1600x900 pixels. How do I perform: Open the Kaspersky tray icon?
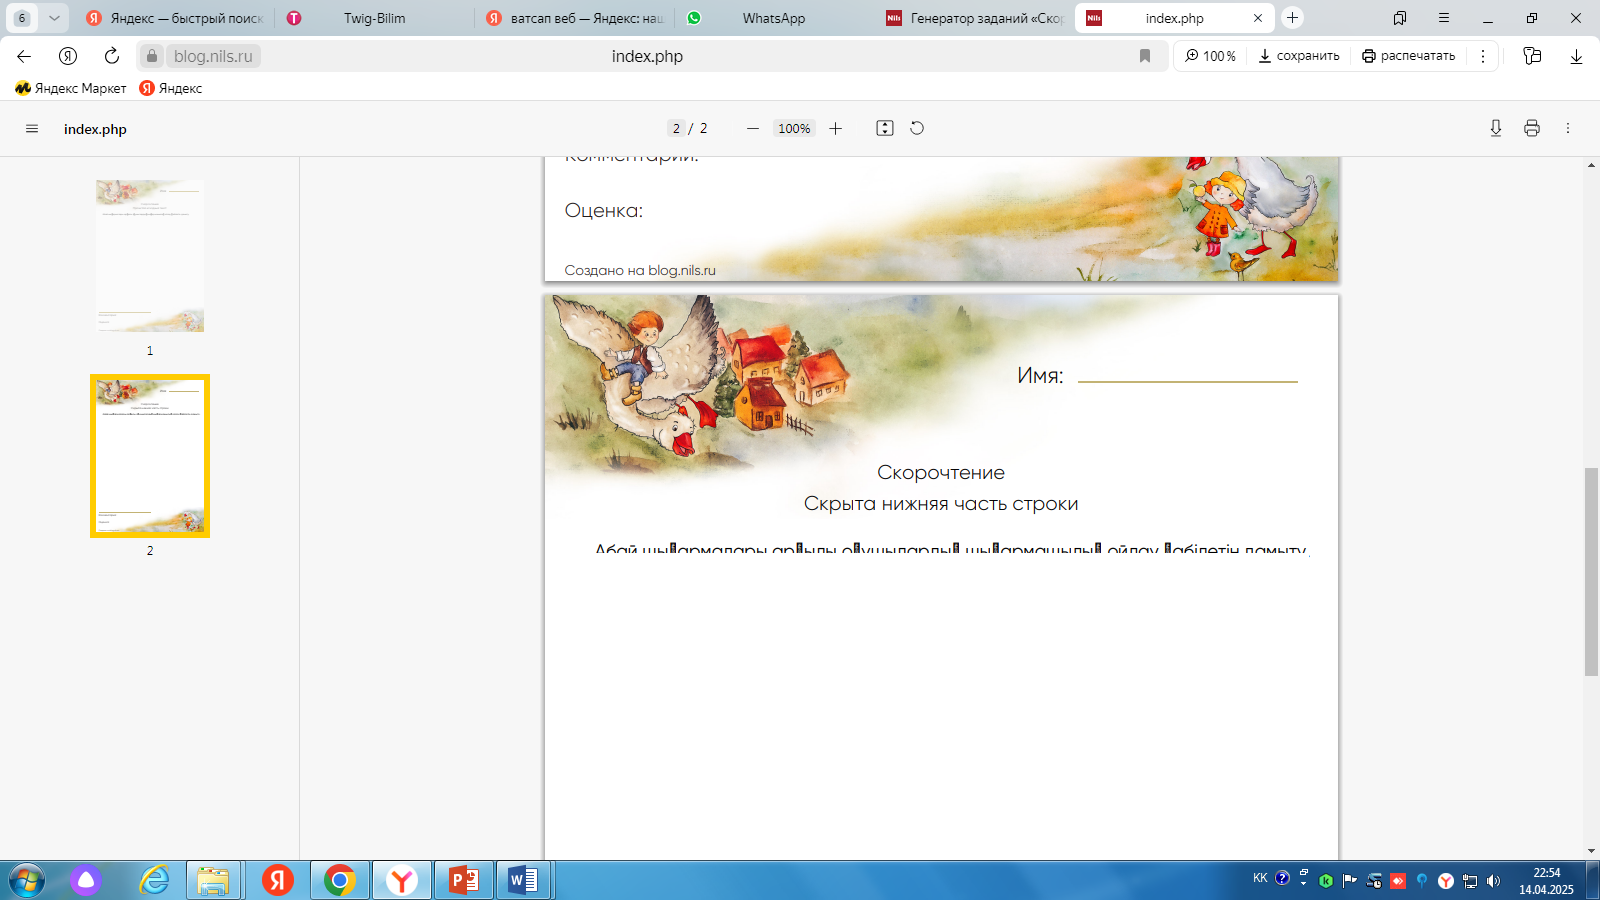click(1326, 881)
